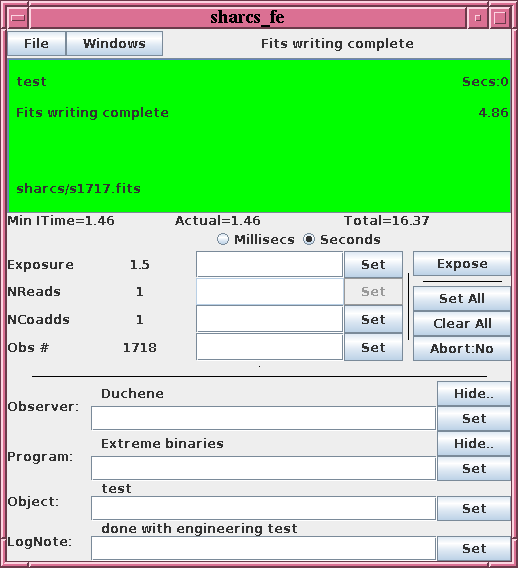Start an exposure with Expose button
Image resolution: width=518 pixels, height=568 pixels.
(462, 264)
